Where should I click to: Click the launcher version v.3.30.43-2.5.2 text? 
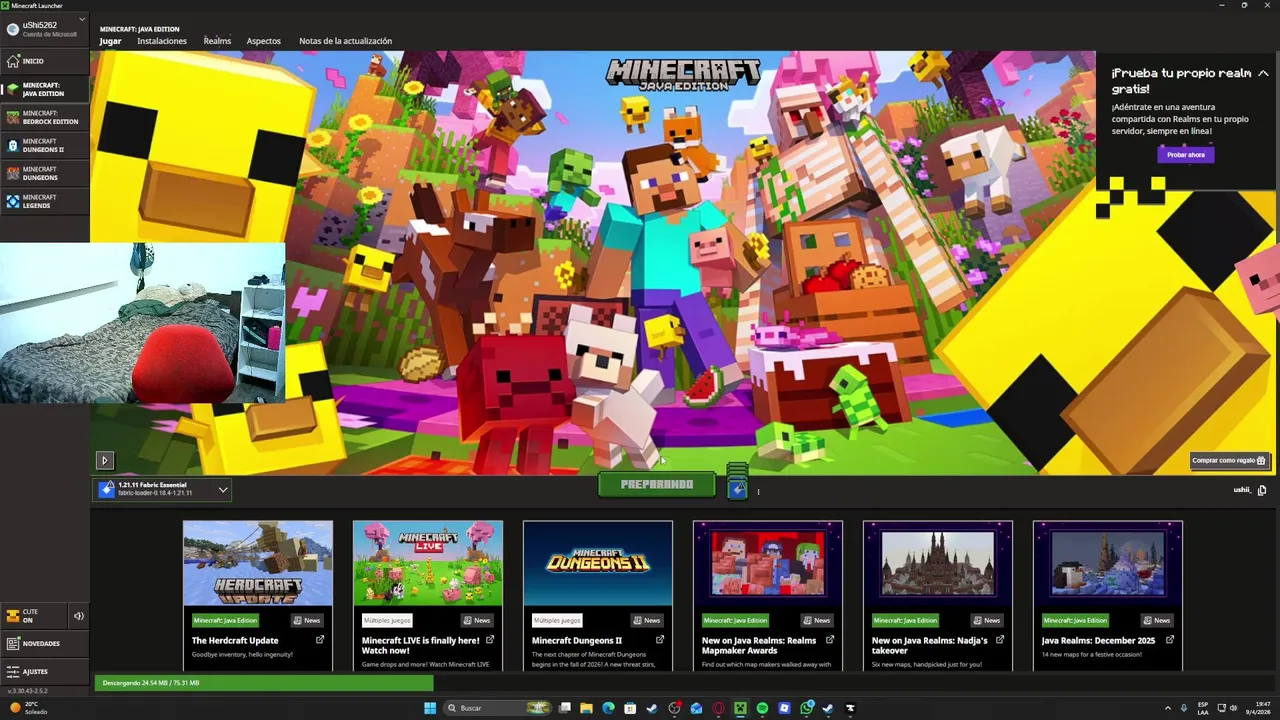27,691
